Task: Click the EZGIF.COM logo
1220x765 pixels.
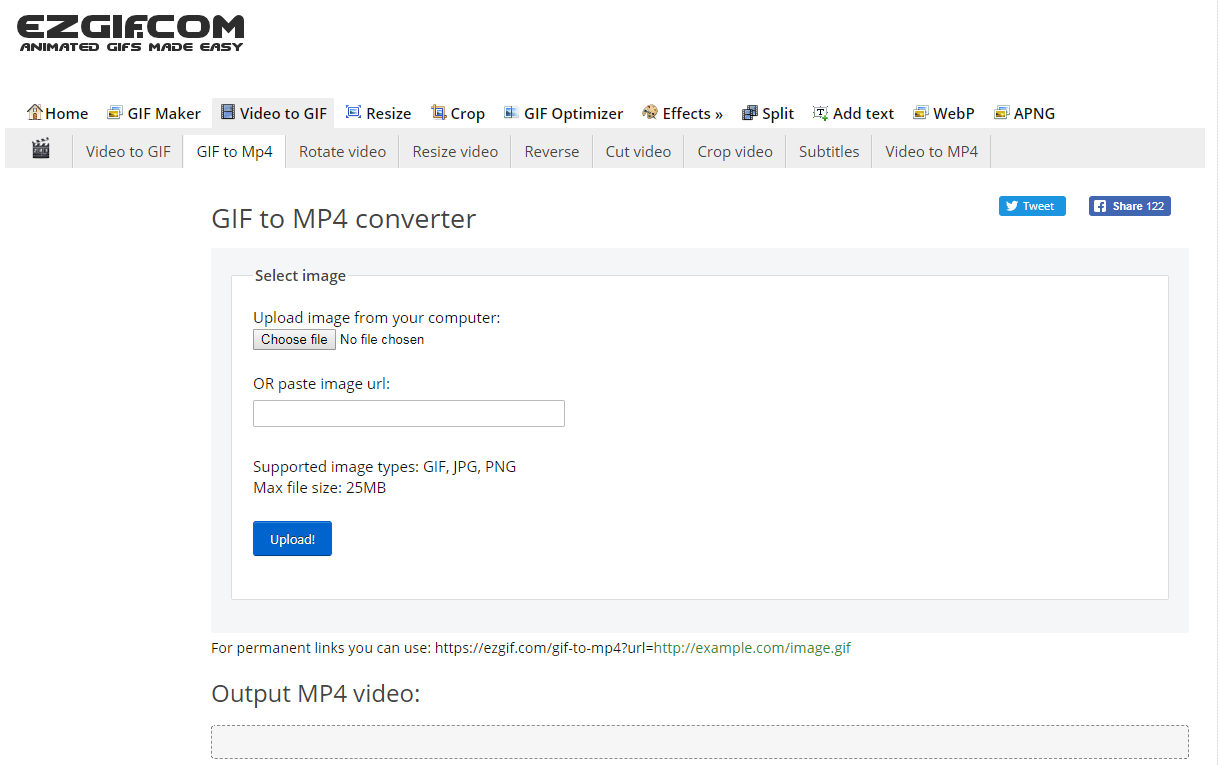Action: click(x=130, y=33)
